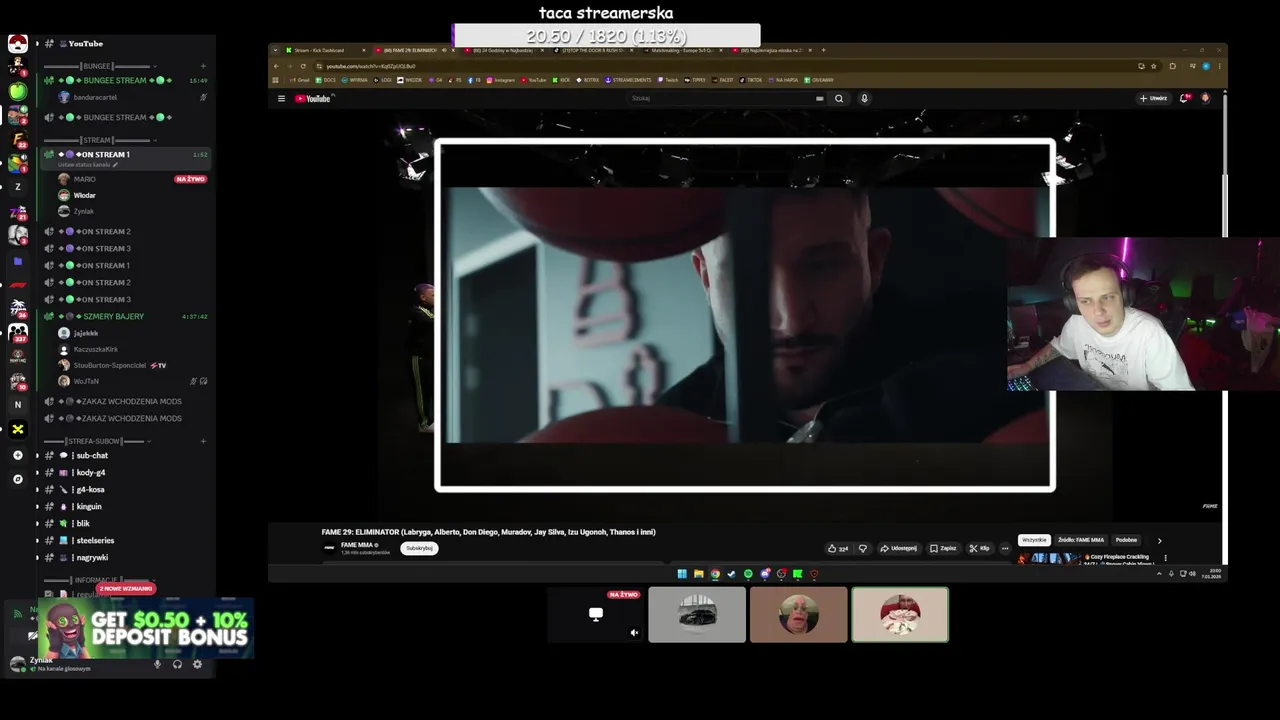Viewport: 1280px width, 720px height.
Task: Dislike the video with thumbs-down button
Action: coord(863,548)
